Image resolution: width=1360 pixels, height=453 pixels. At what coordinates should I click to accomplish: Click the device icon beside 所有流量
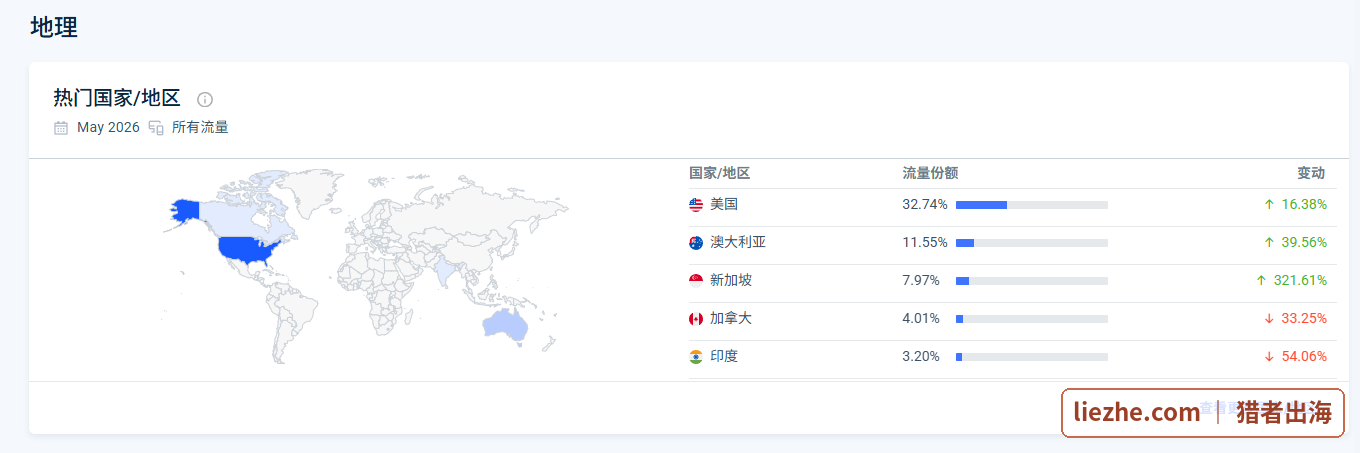(x=156, y=128)
